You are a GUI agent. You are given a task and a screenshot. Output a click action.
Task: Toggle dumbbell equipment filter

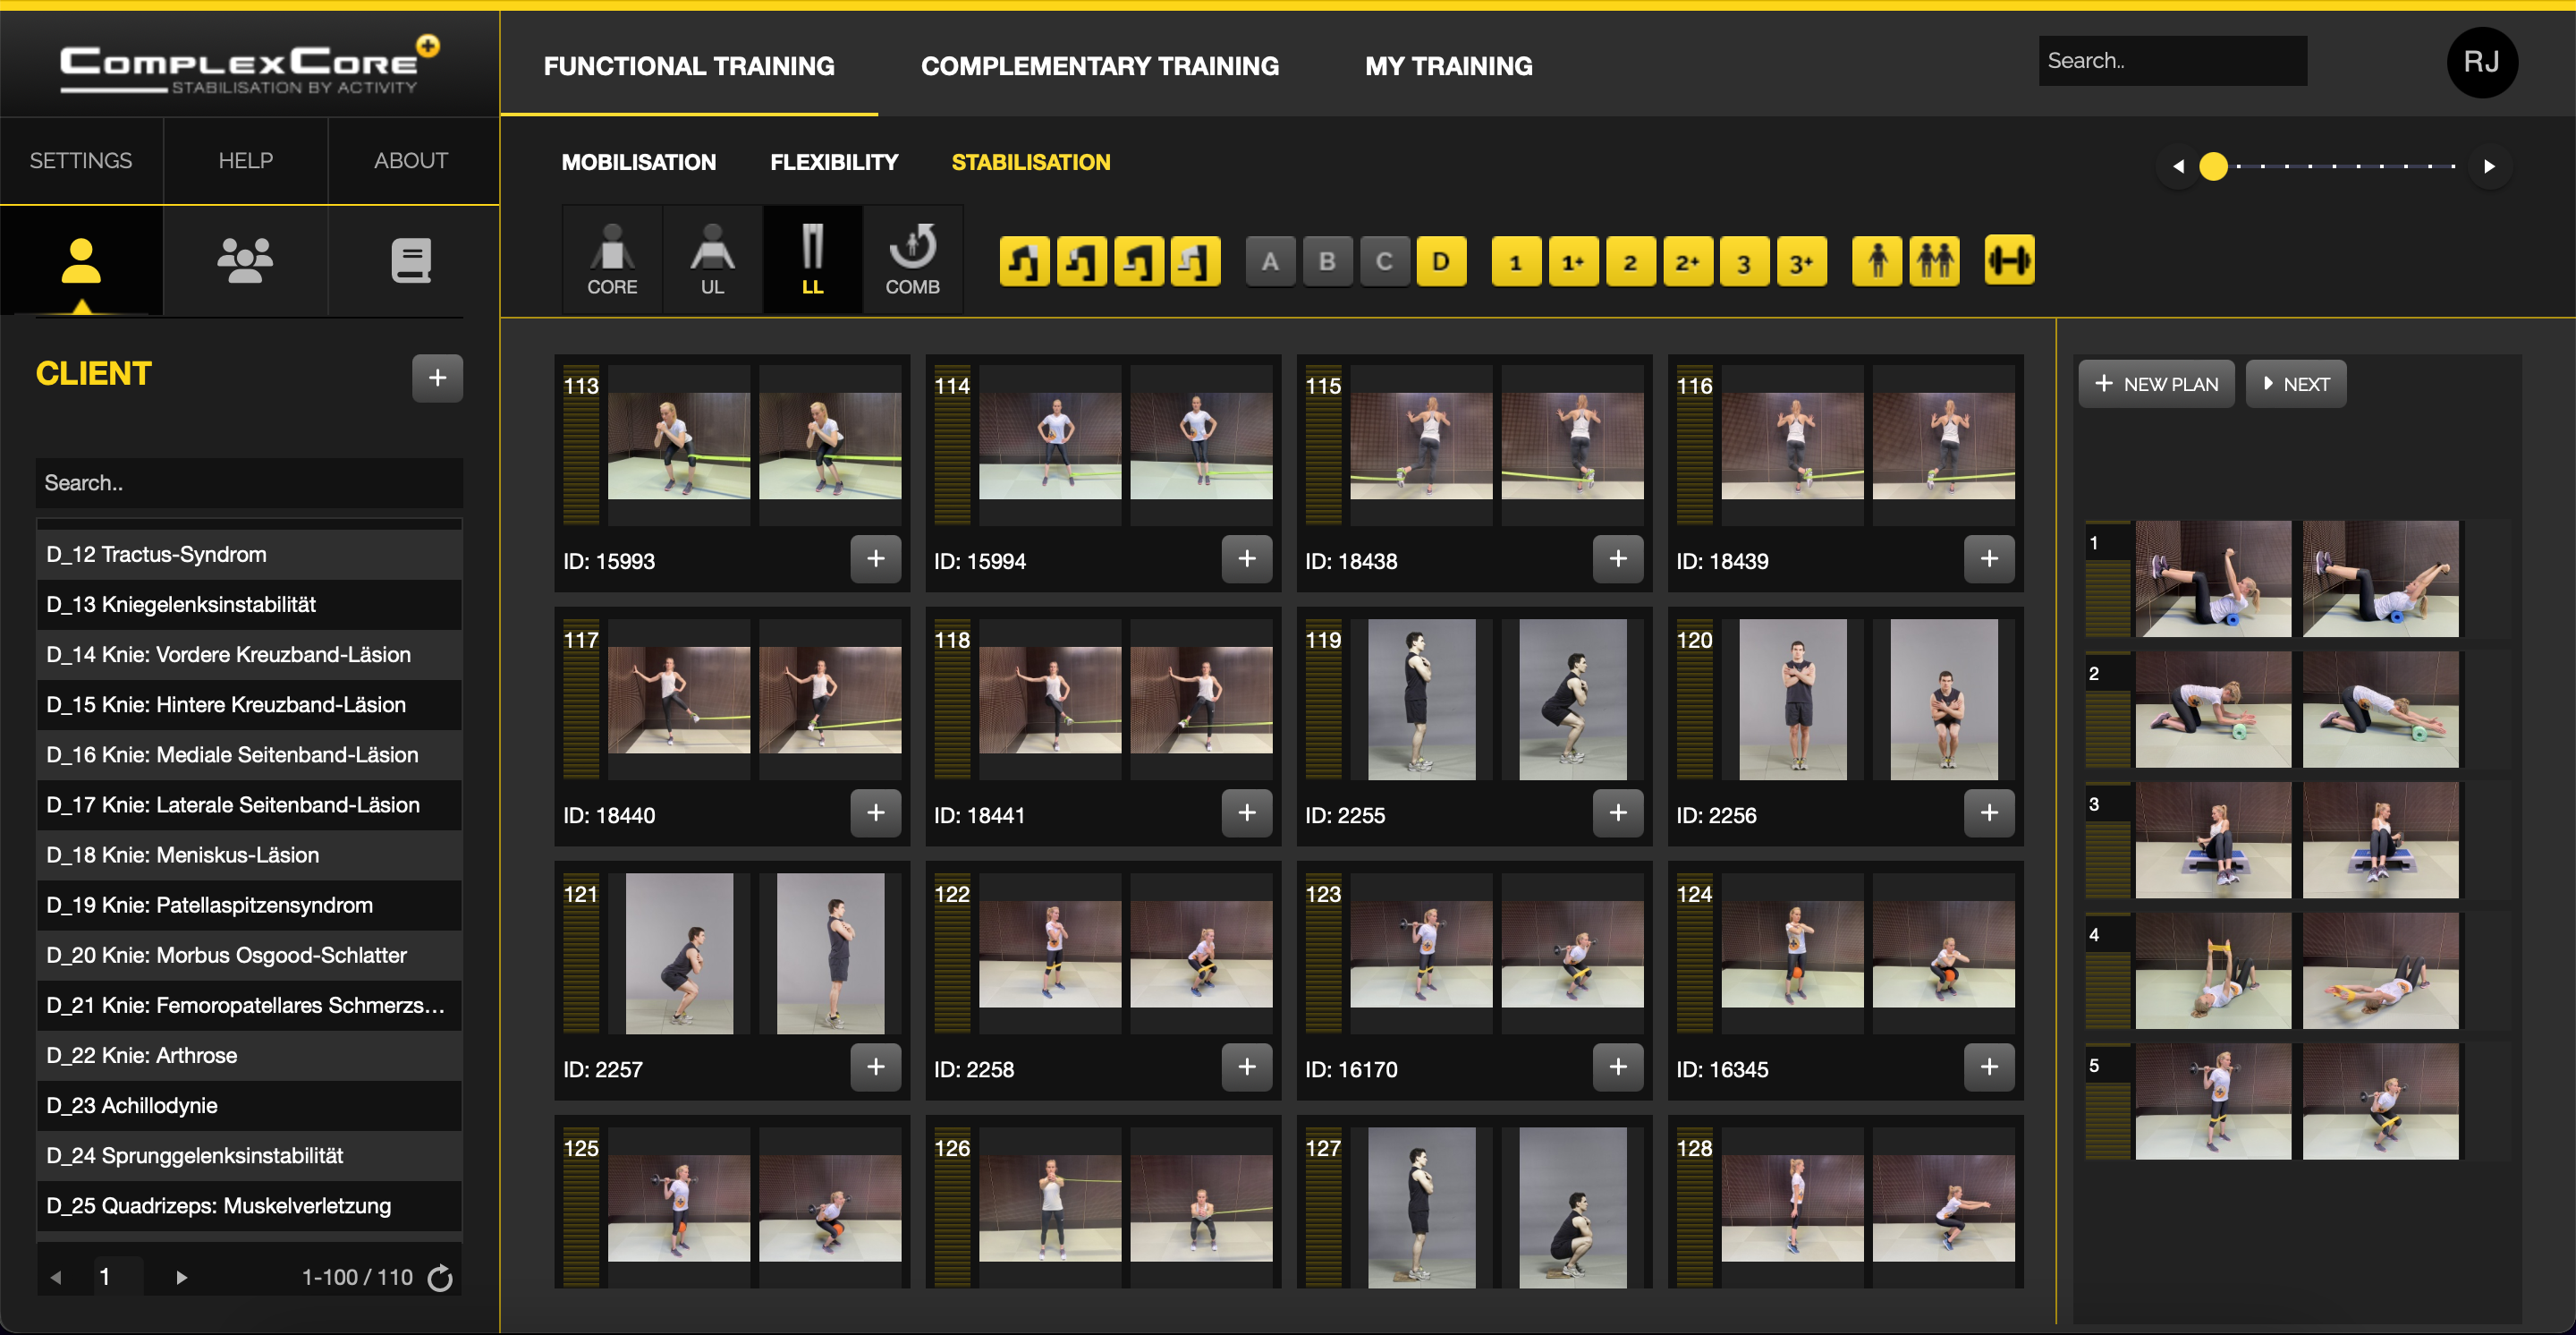coord(2009,262)
